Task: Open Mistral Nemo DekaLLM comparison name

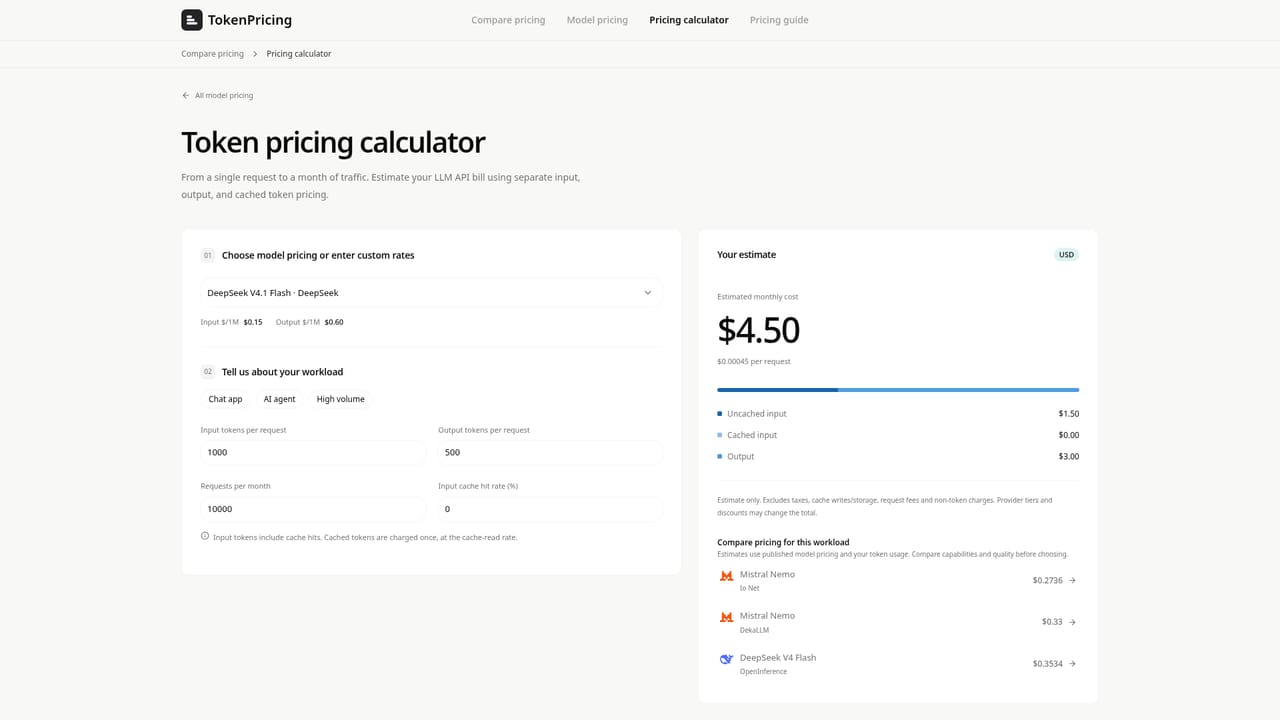Action: 767,616
